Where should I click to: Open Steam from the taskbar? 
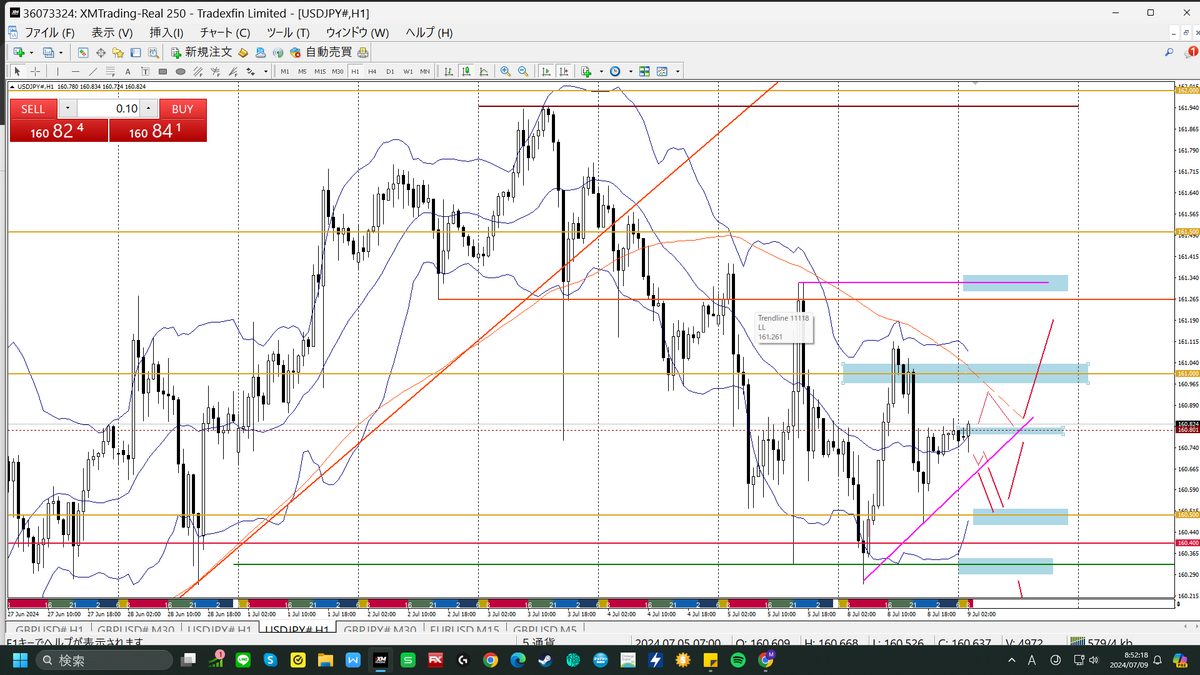[x=545, y=661]
